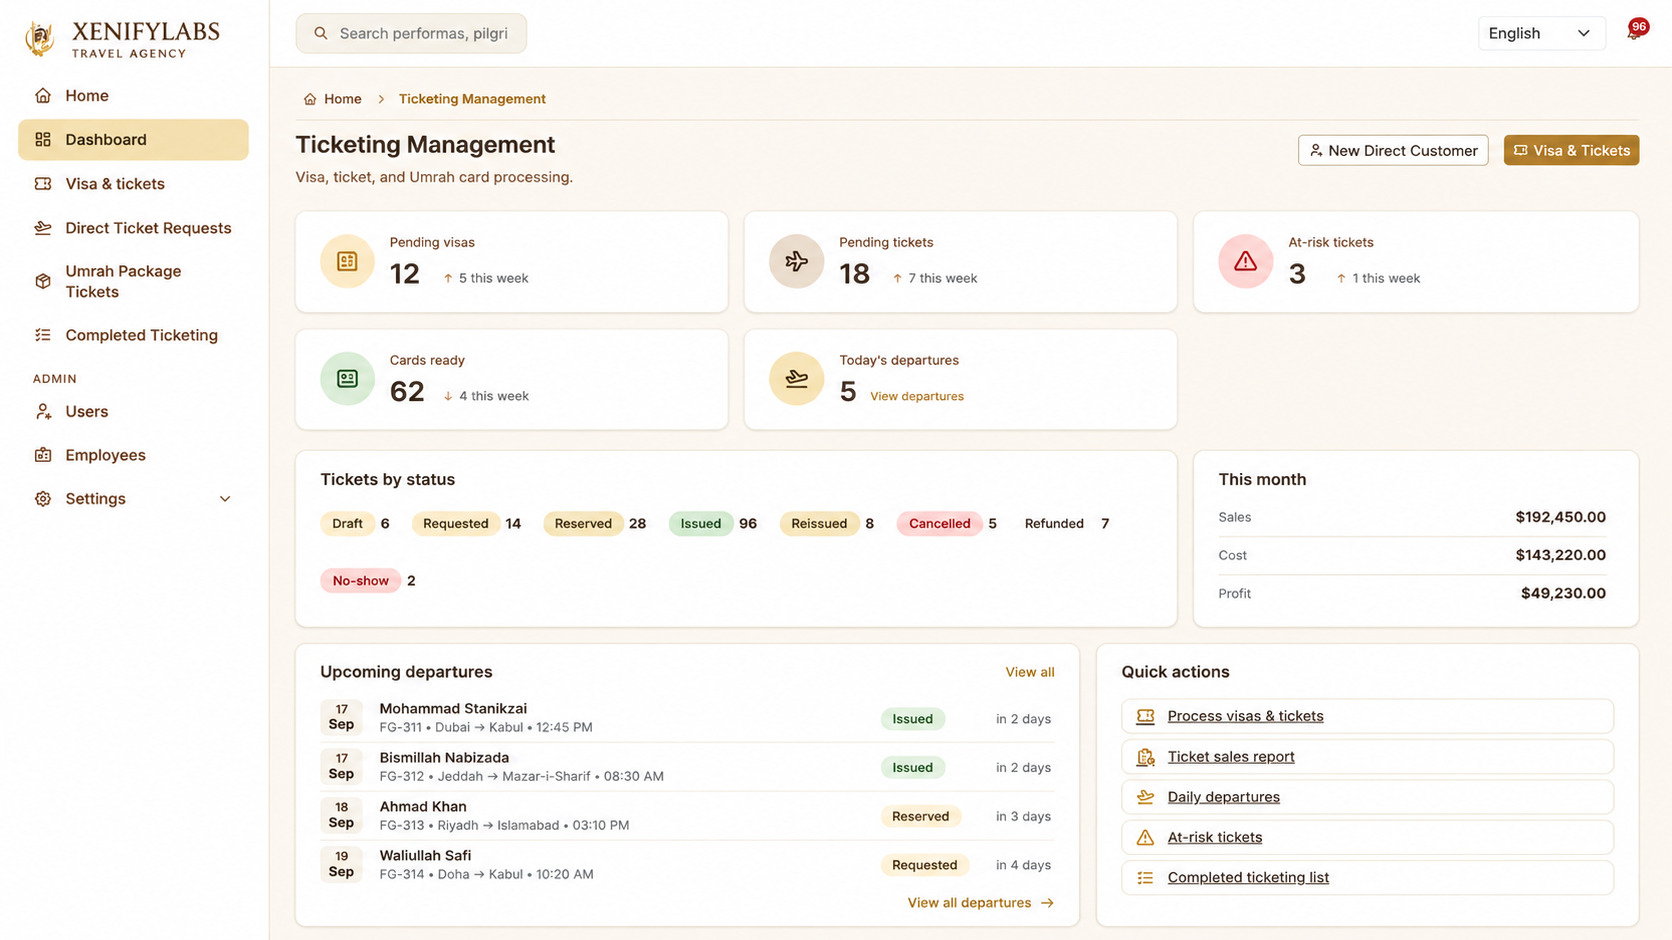Click the search performas input field
Screen dimensions: 1672x940
[411, 34]
